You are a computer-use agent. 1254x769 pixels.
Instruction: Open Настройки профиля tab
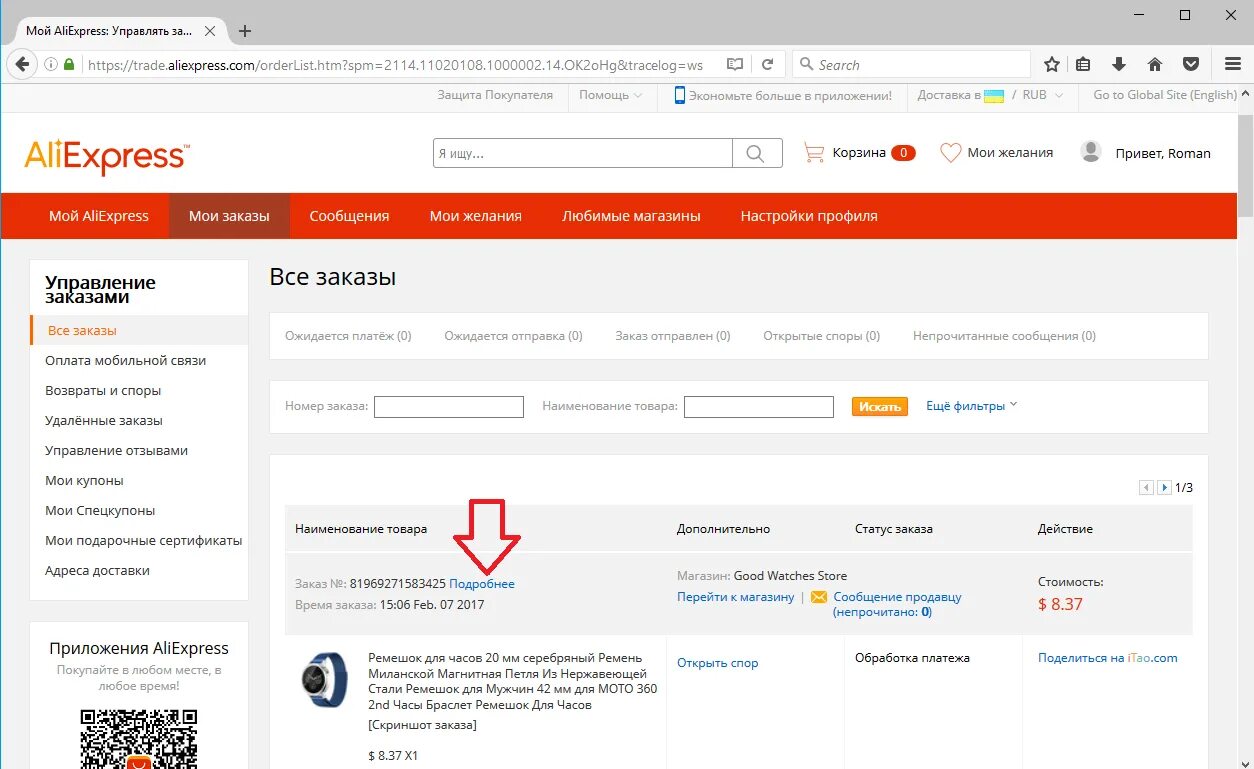coord(809,216)
